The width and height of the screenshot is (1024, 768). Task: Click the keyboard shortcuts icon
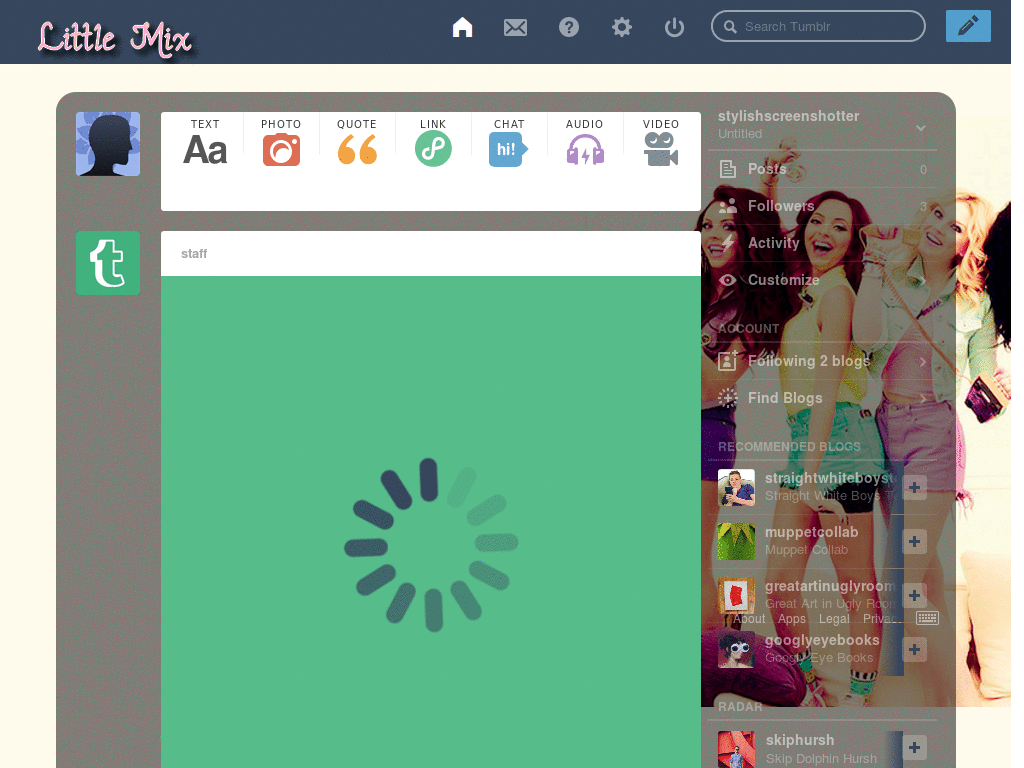point(927,618)
